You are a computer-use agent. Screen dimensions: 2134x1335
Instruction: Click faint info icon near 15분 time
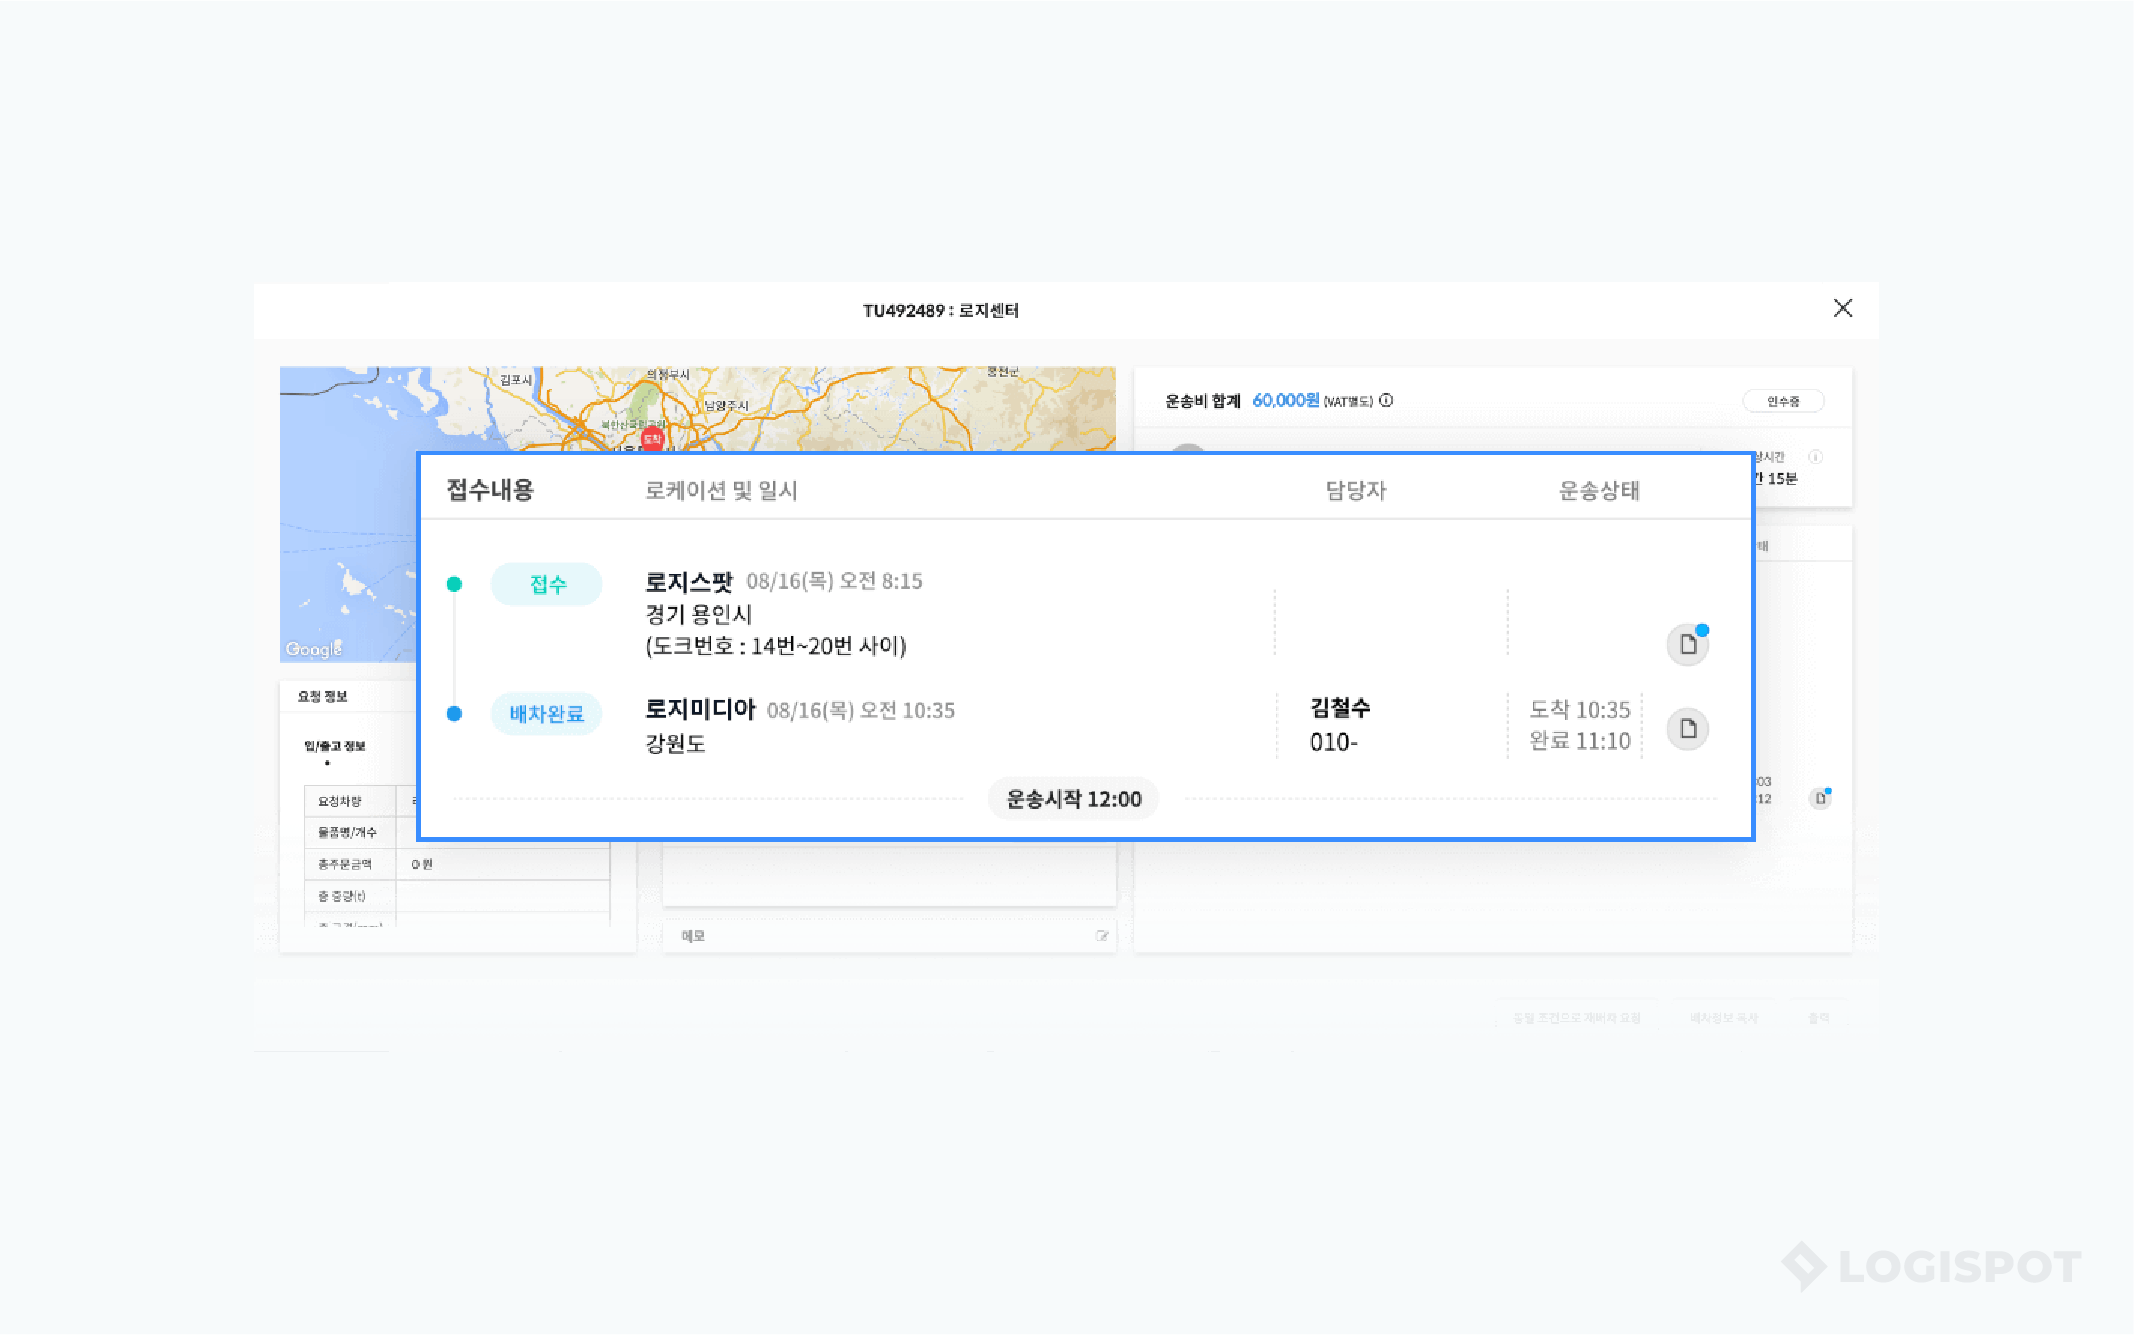point(1815,457)
